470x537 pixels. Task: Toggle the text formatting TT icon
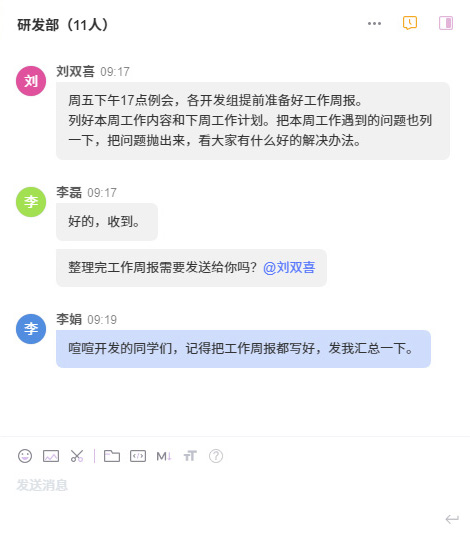pos(190,456)
